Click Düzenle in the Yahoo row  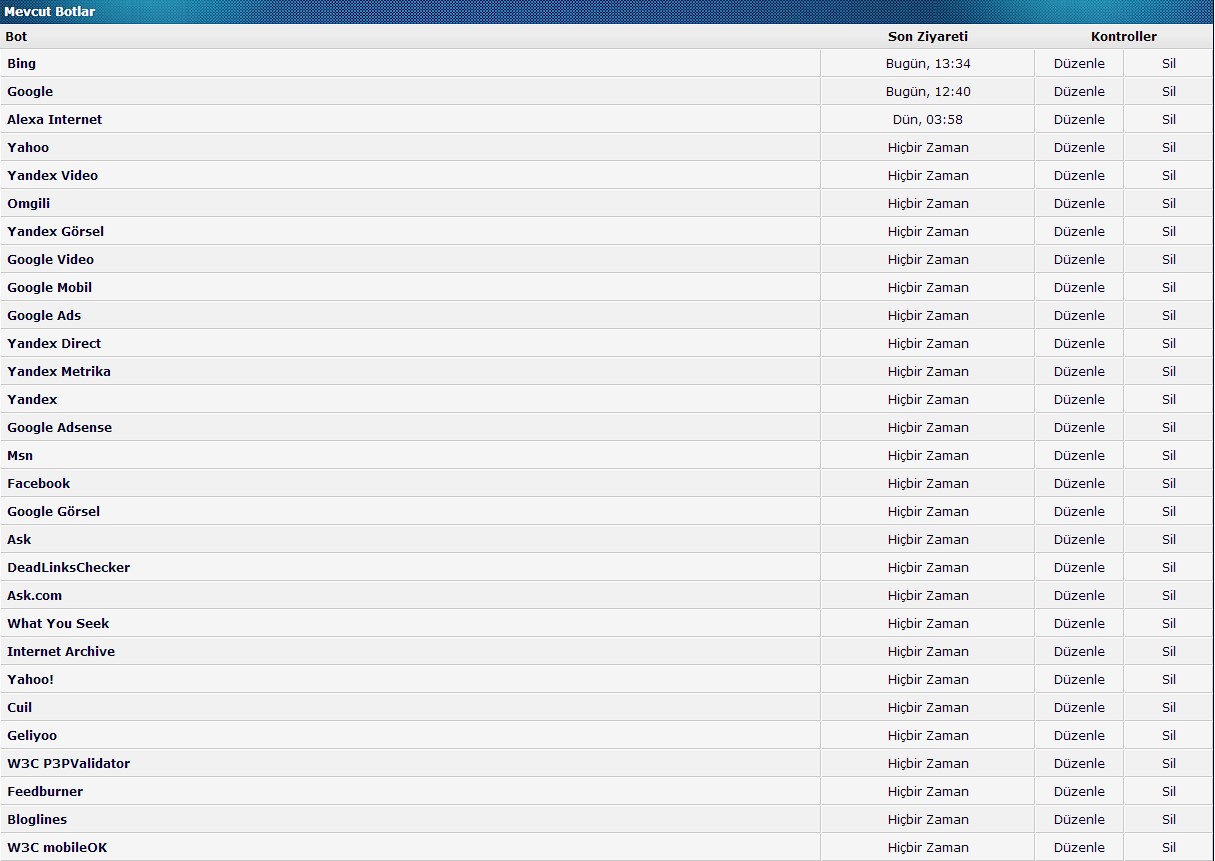[x=1079, y=147]
